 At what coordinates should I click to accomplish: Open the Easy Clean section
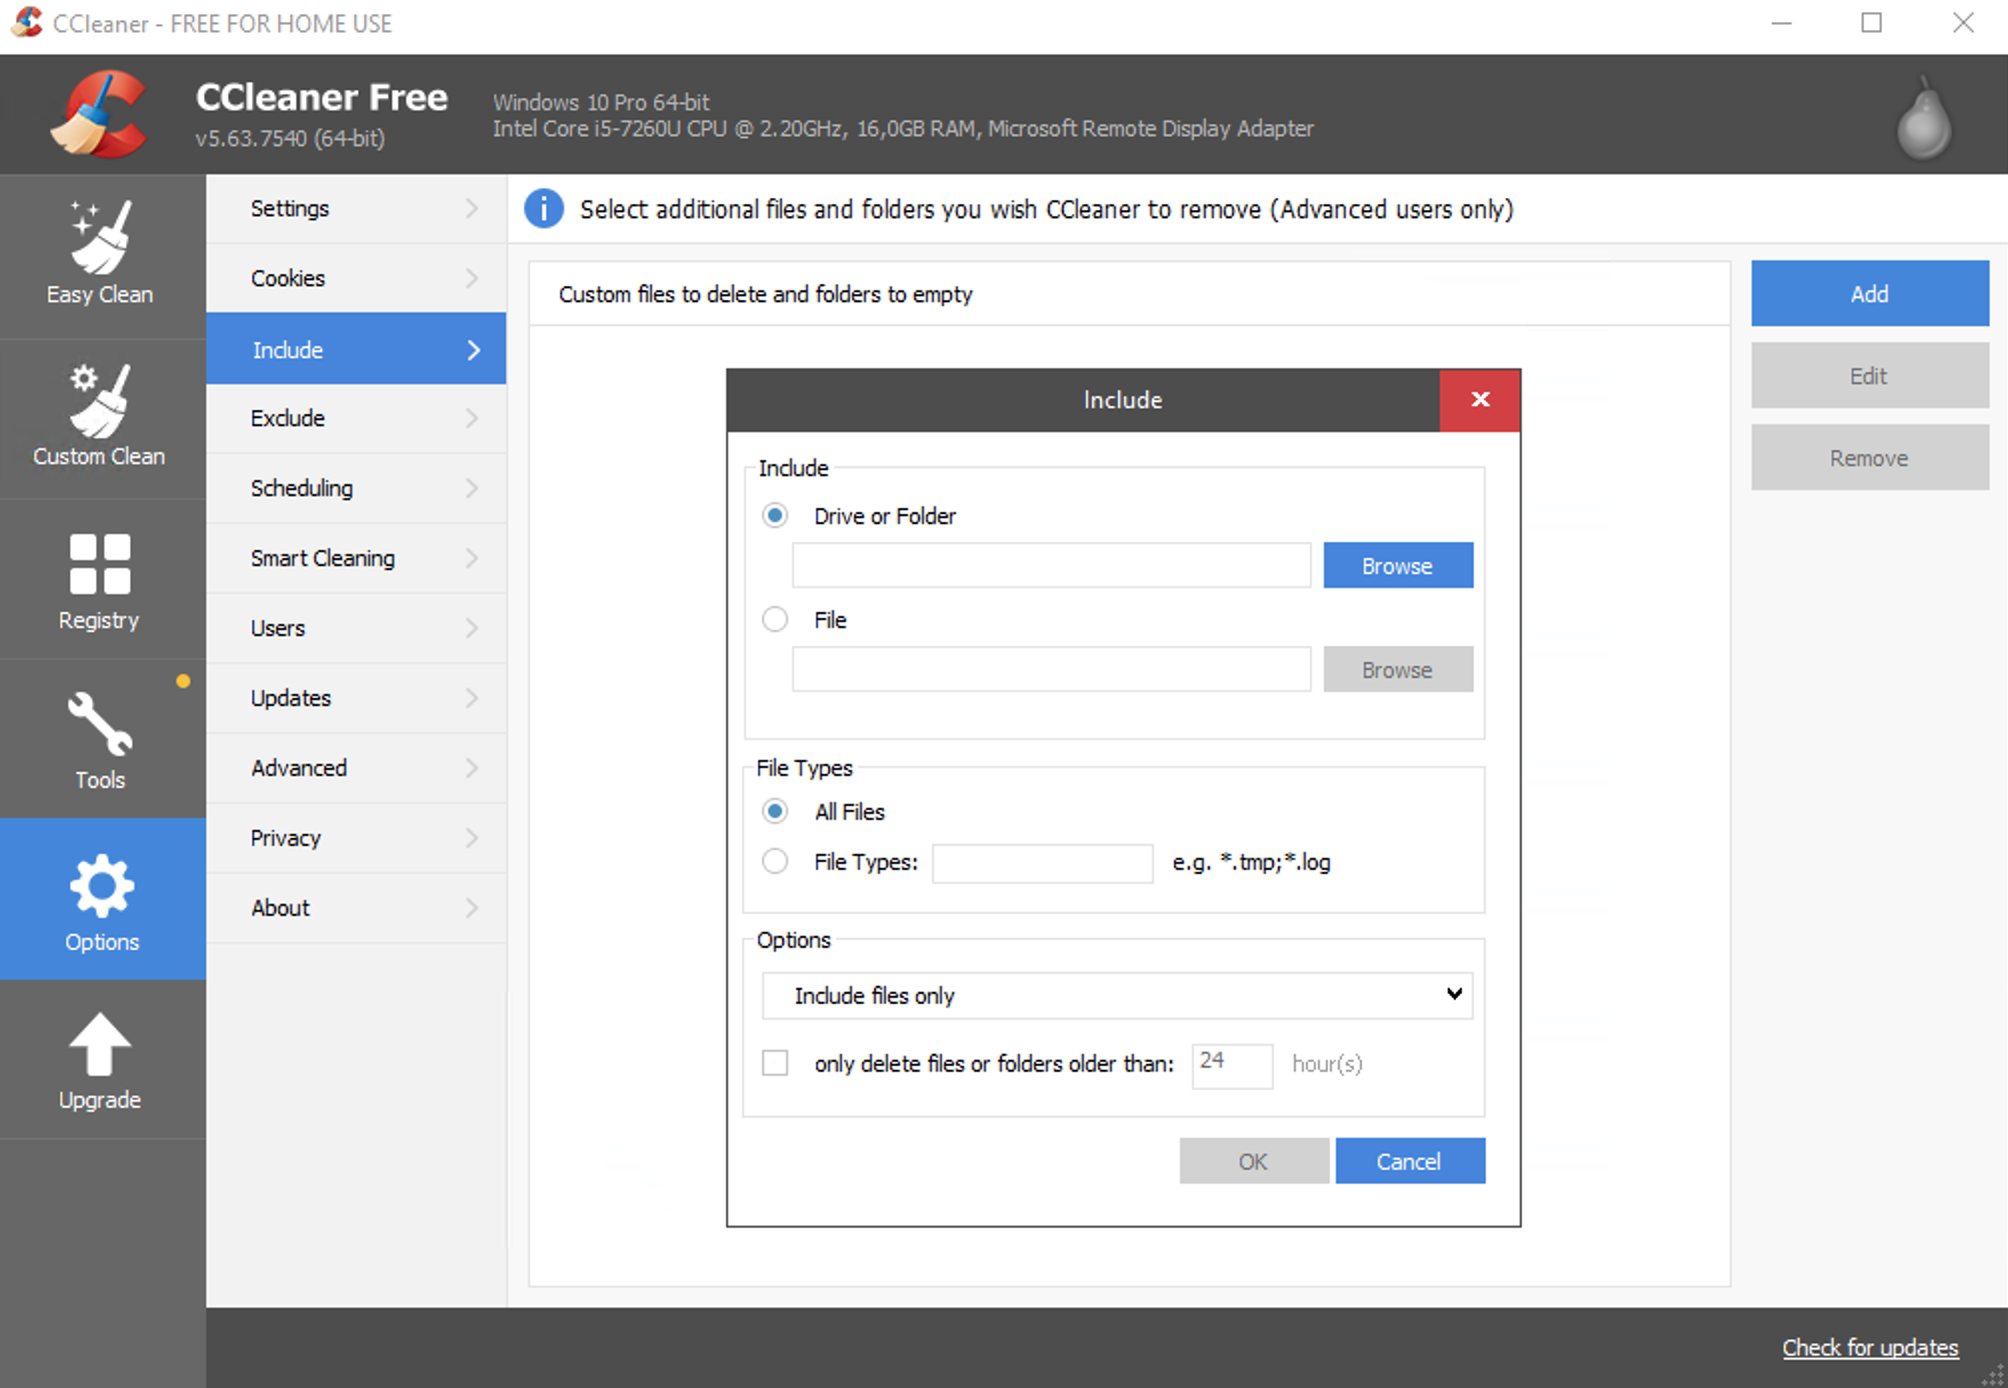coord(100,254)
